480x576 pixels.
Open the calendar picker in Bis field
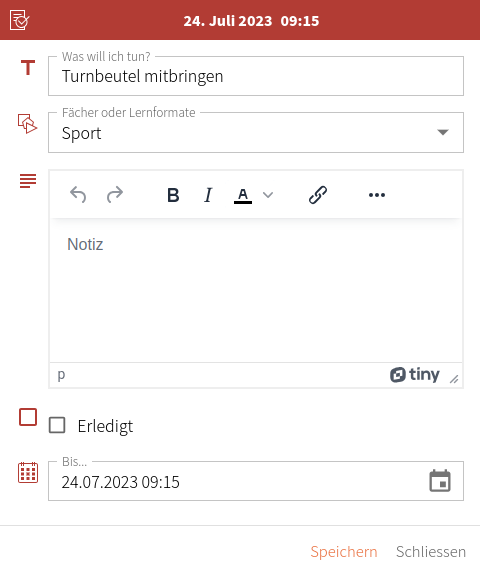440,480
